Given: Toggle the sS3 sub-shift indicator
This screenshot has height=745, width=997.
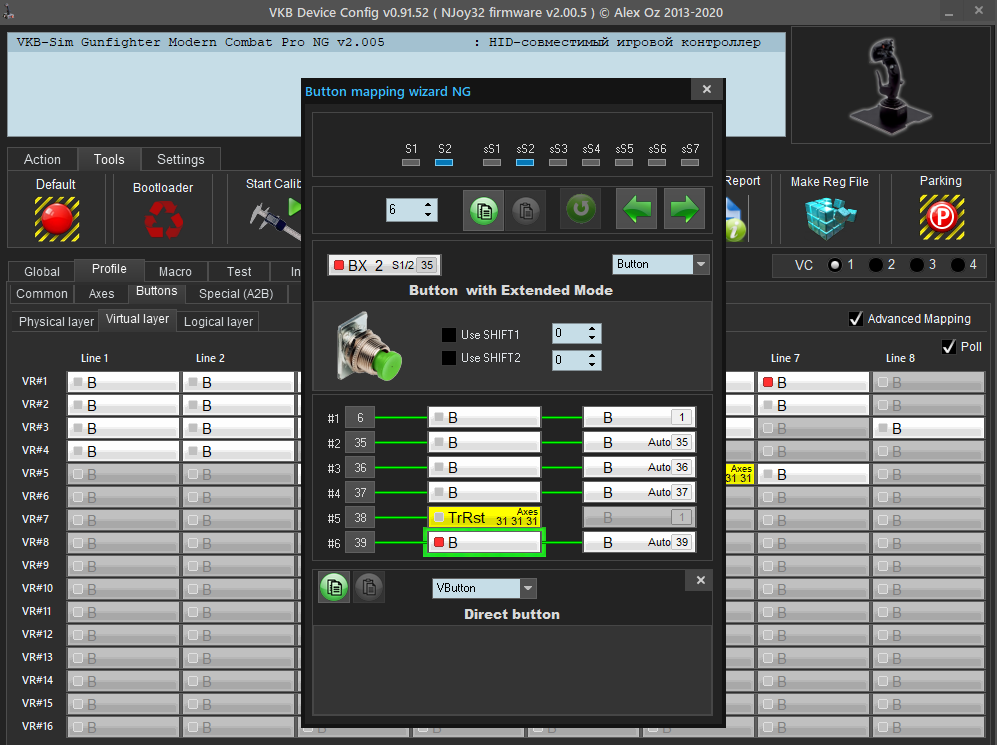Looking at the screenshot, I should coord(558,163).
